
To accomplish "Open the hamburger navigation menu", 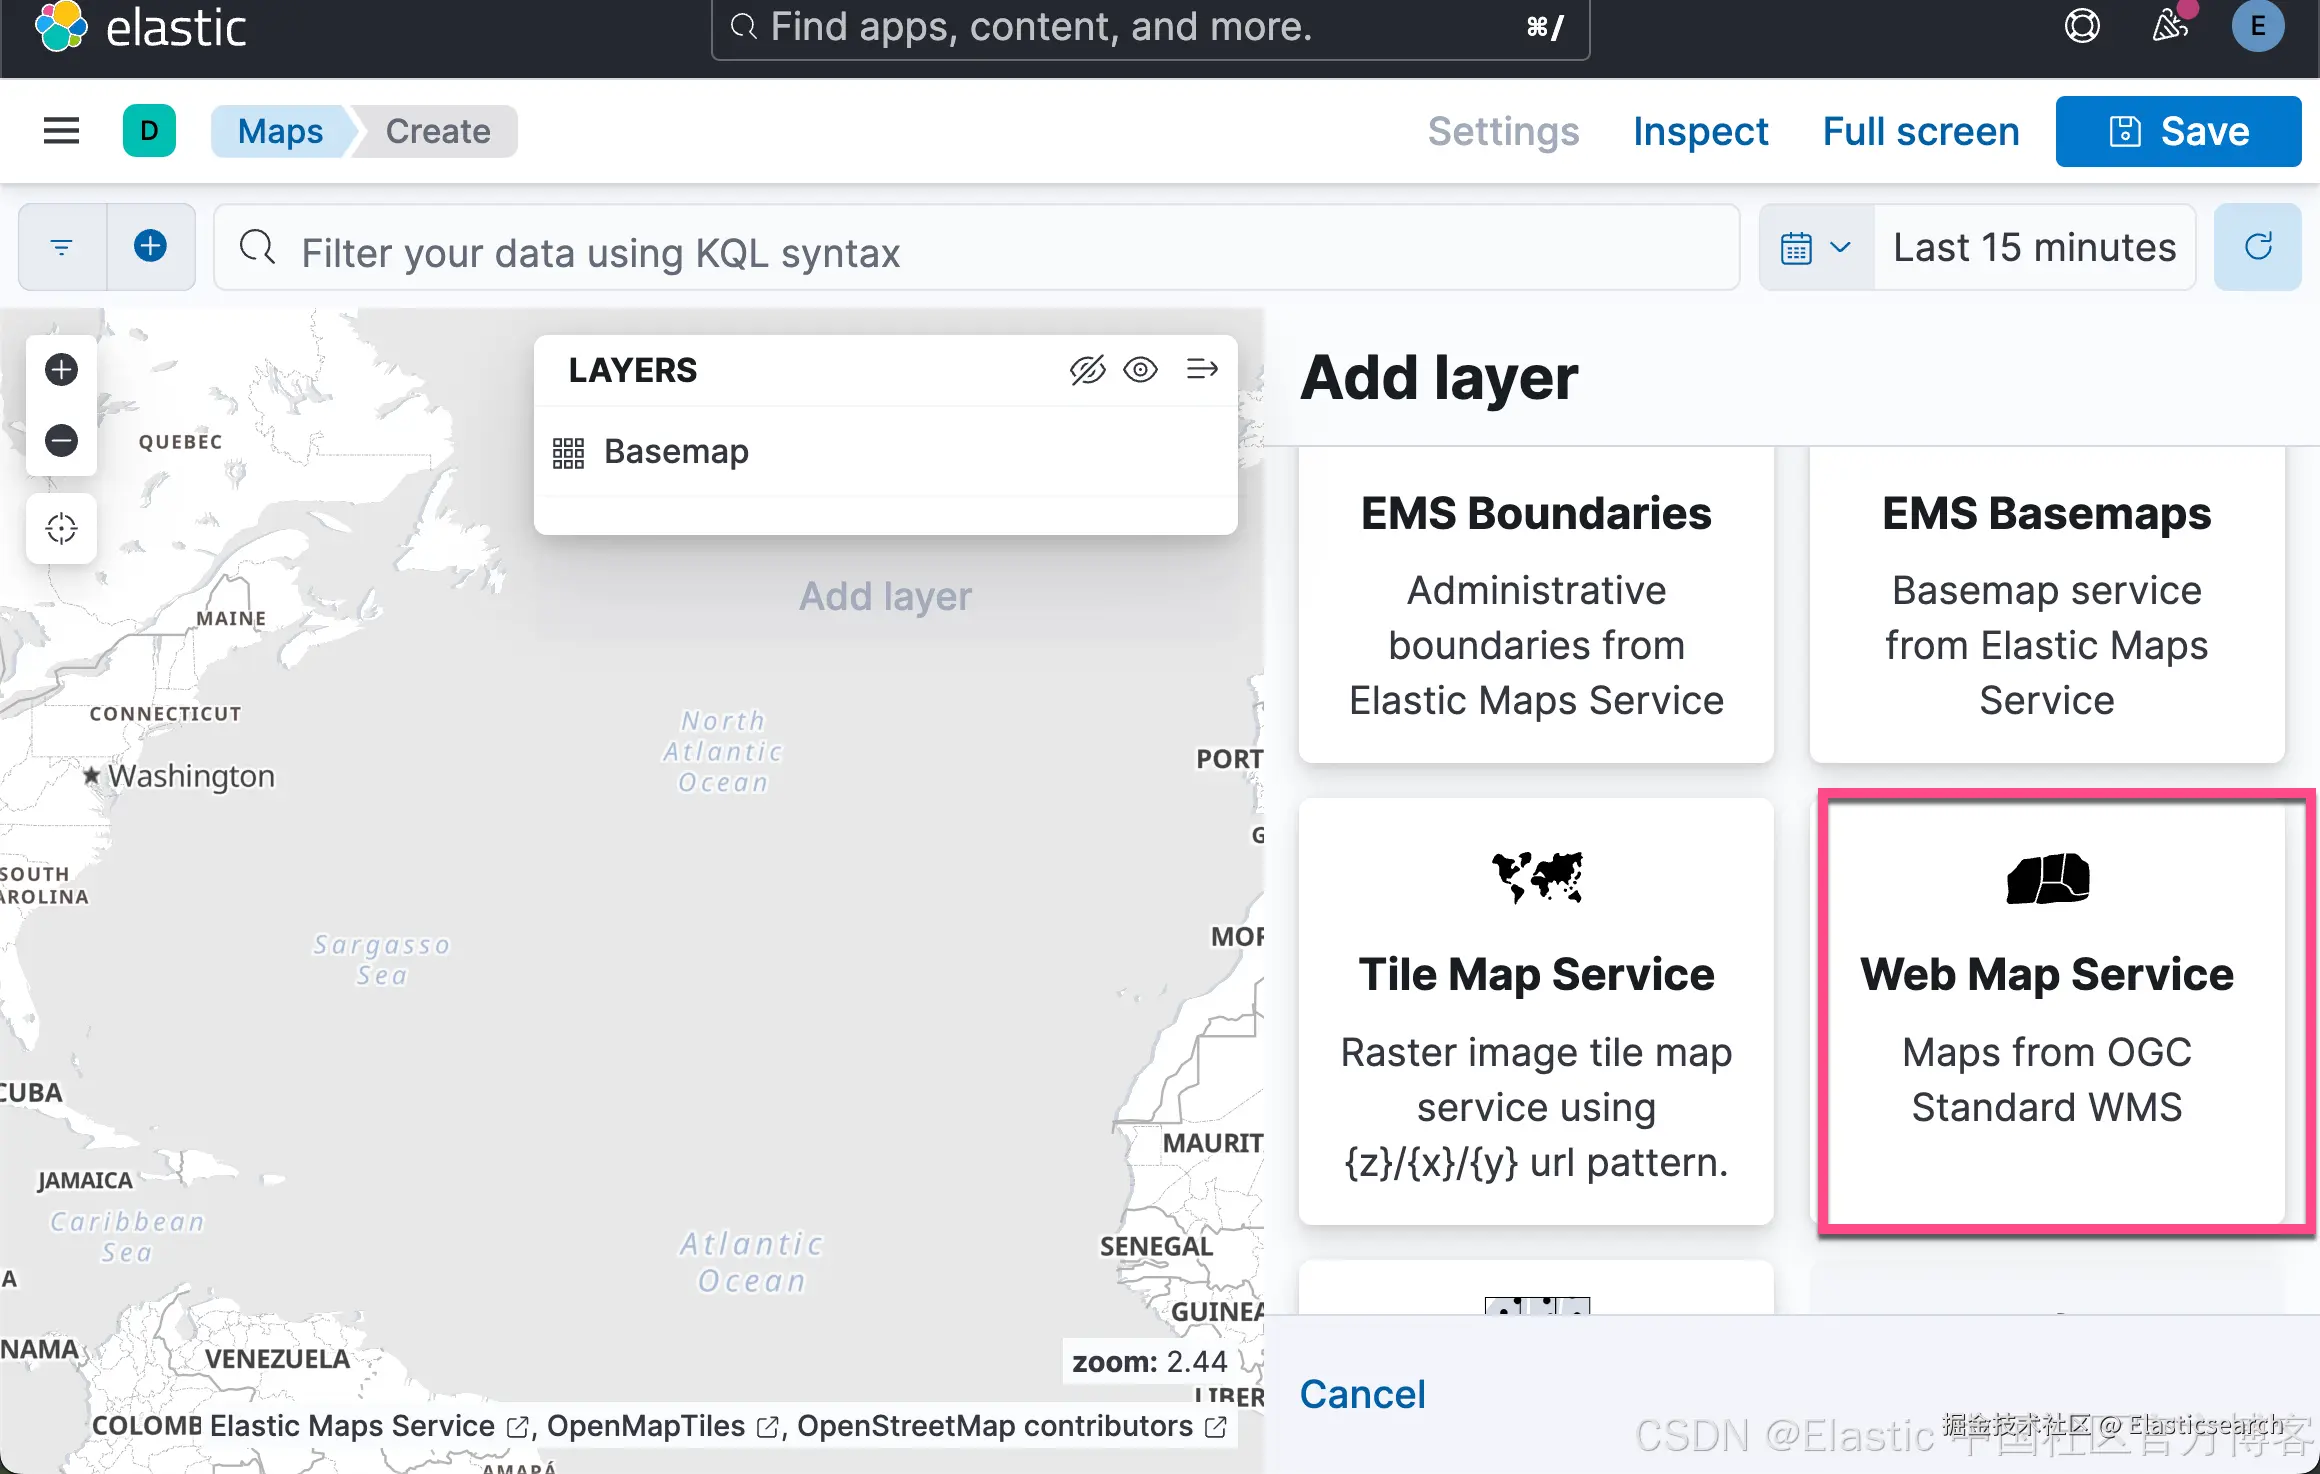I will tap(61, 131).
